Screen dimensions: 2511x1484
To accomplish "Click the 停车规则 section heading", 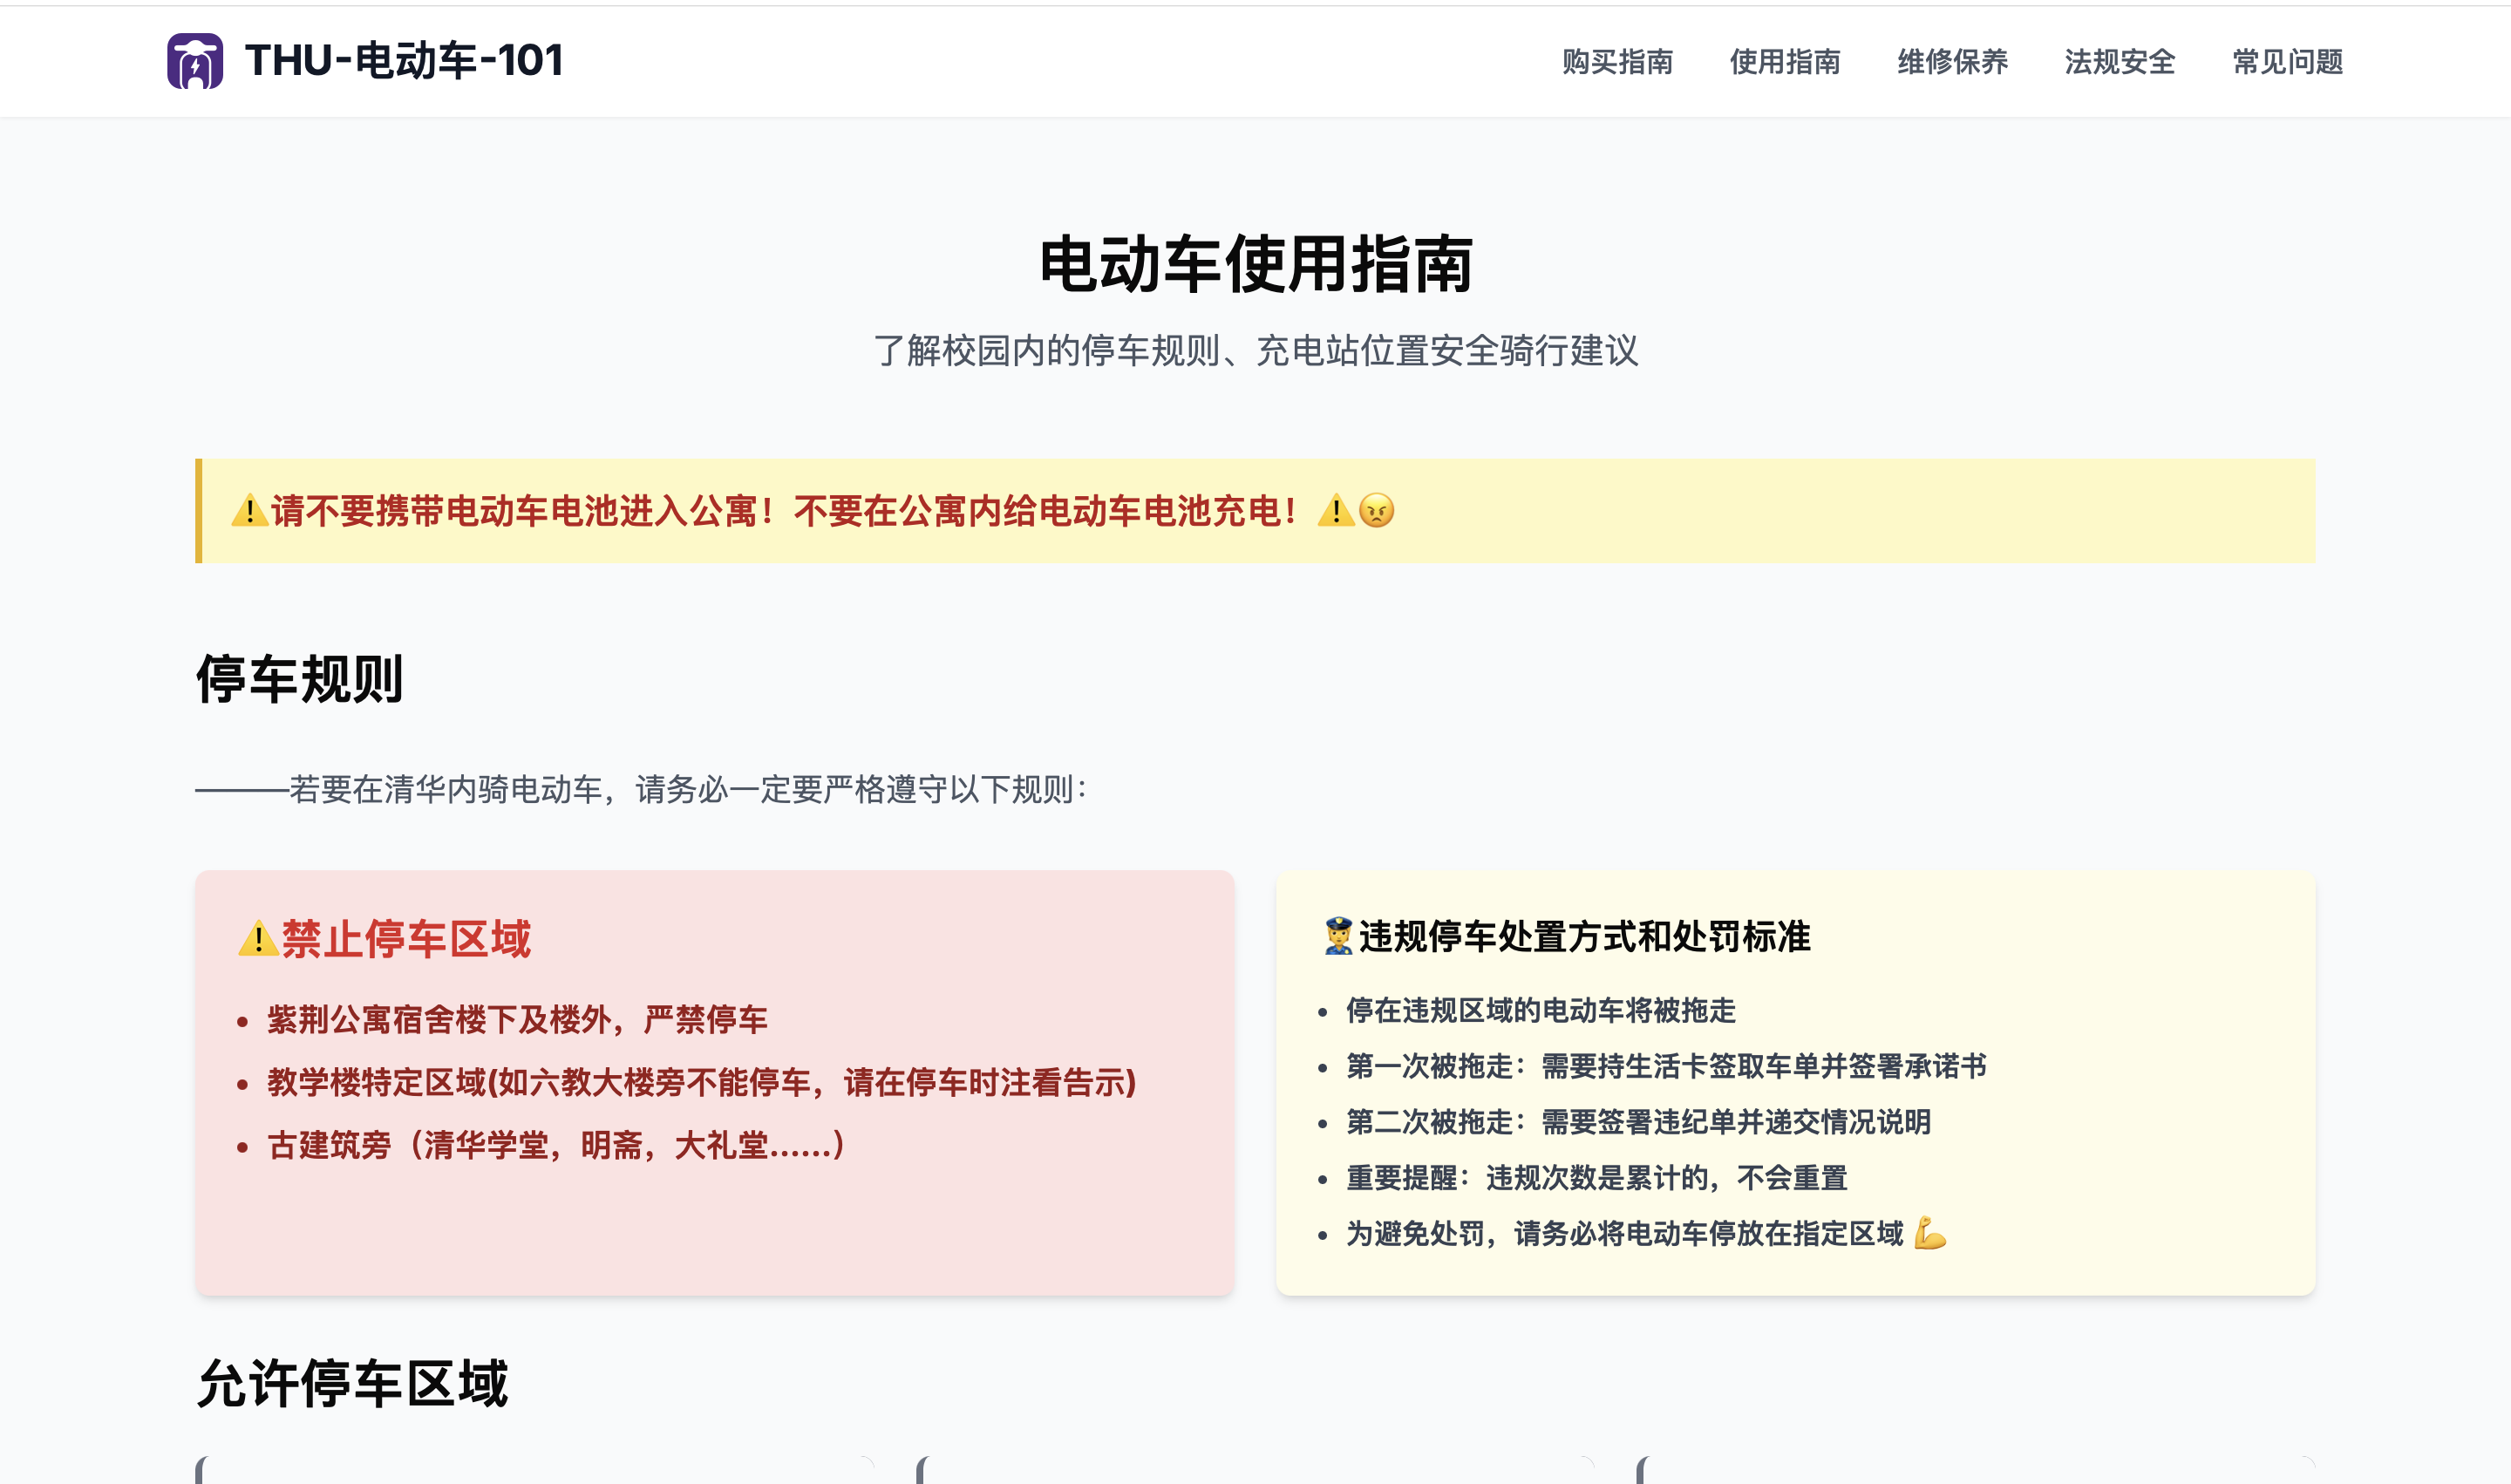I will (x=300, y=680).
